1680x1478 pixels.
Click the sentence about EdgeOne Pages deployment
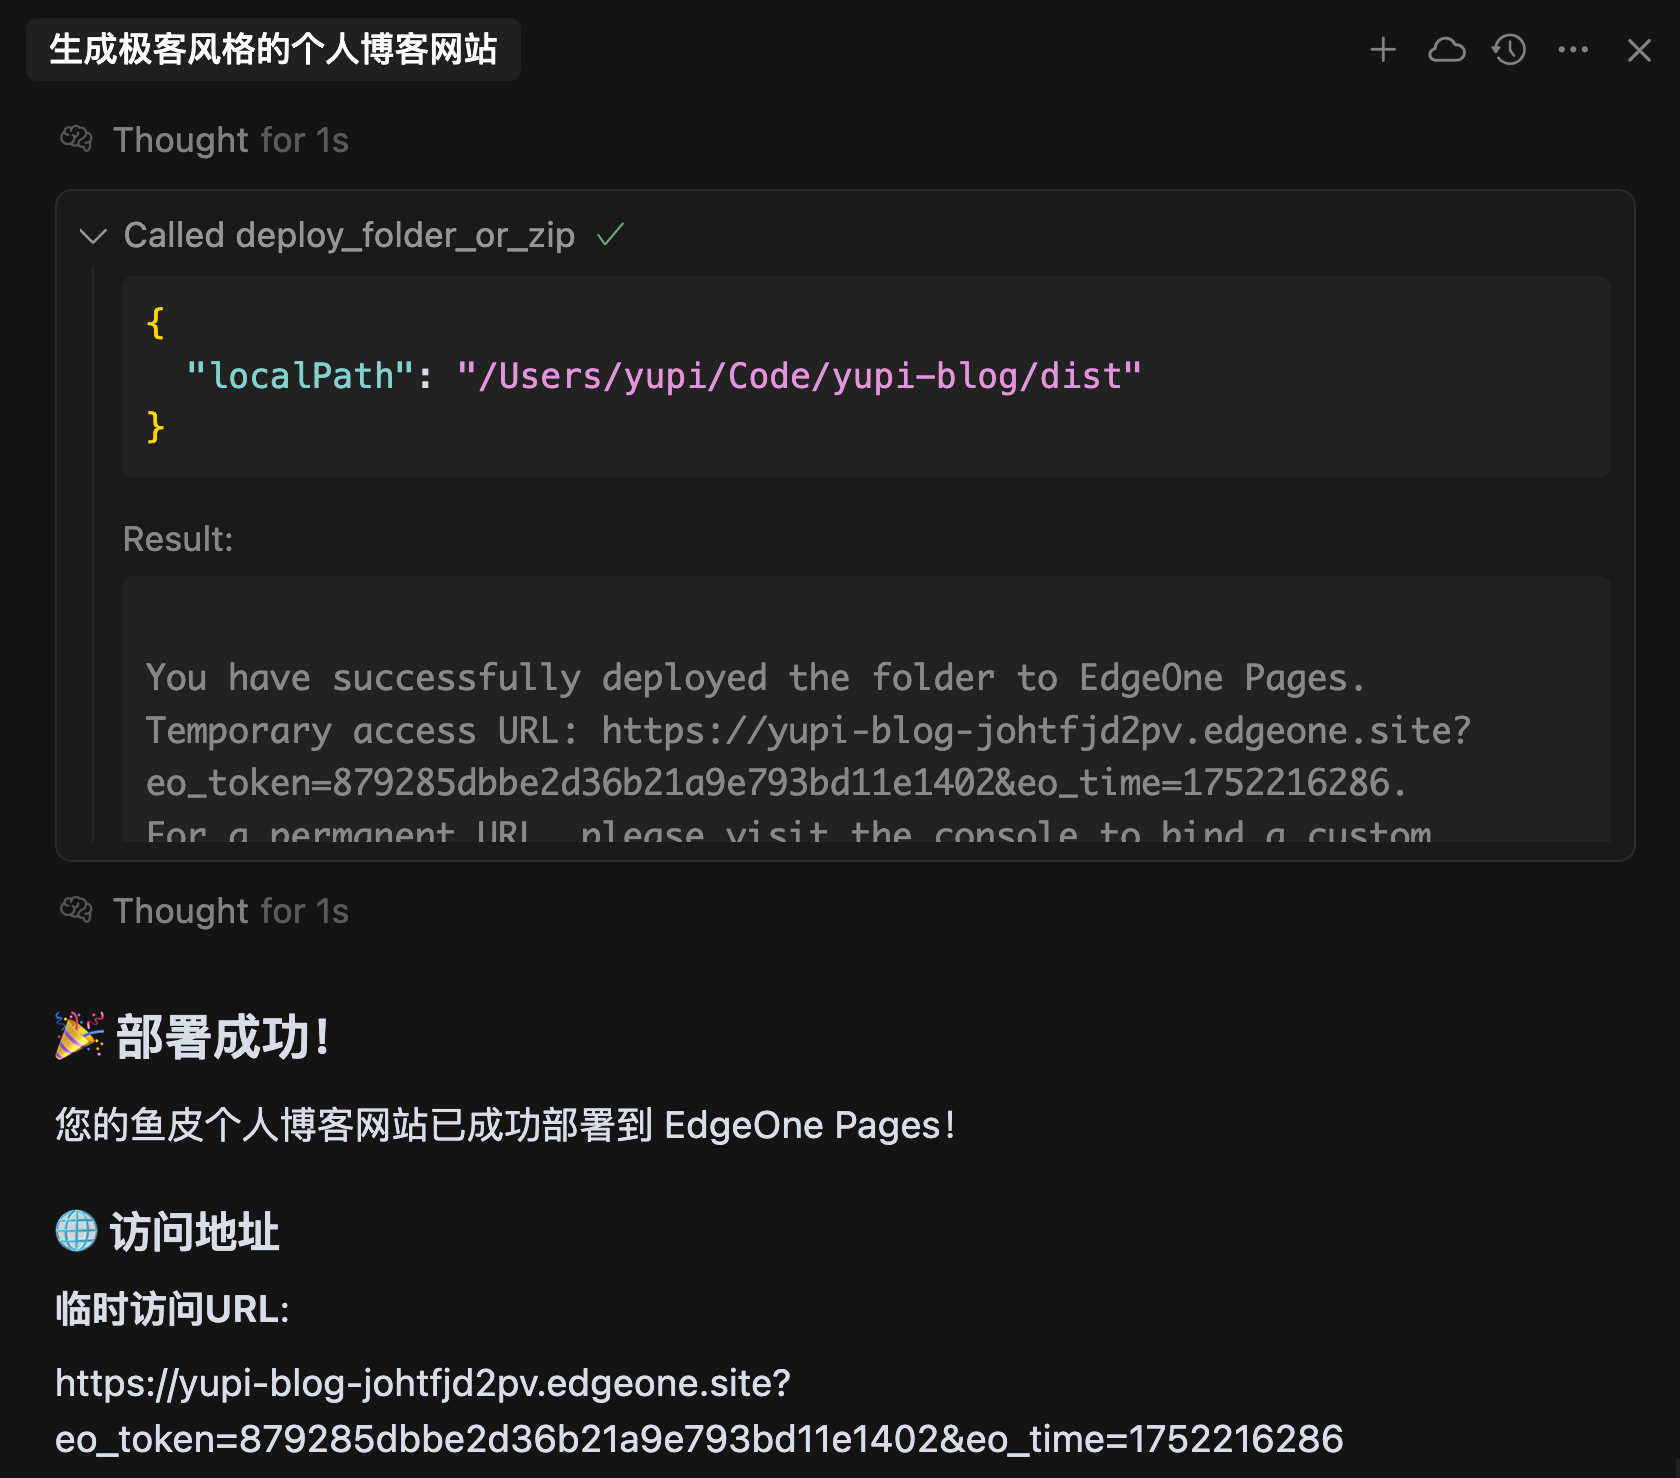pos(505,1126)
